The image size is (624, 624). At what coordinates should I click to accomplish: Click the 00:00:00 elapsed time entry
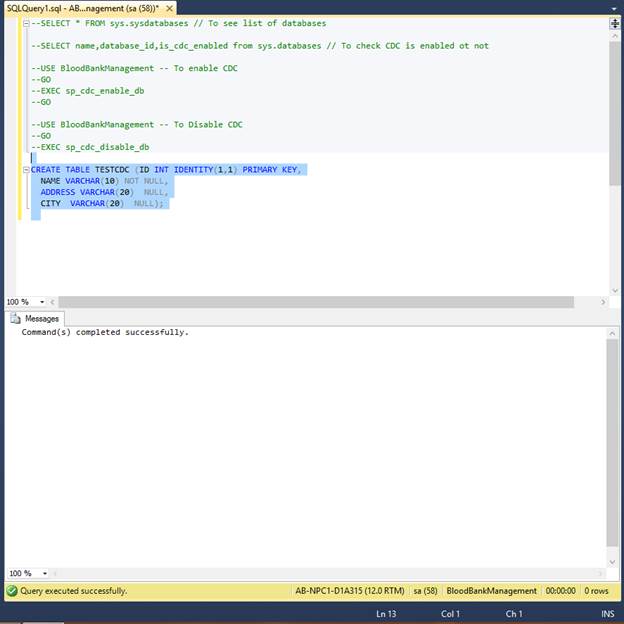(560, 591)
